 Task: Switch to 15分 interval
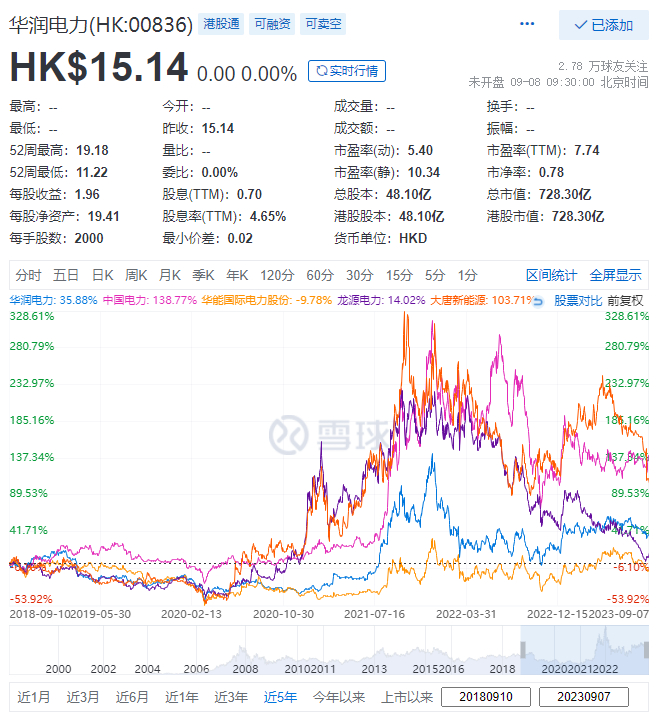click(399, 275)
